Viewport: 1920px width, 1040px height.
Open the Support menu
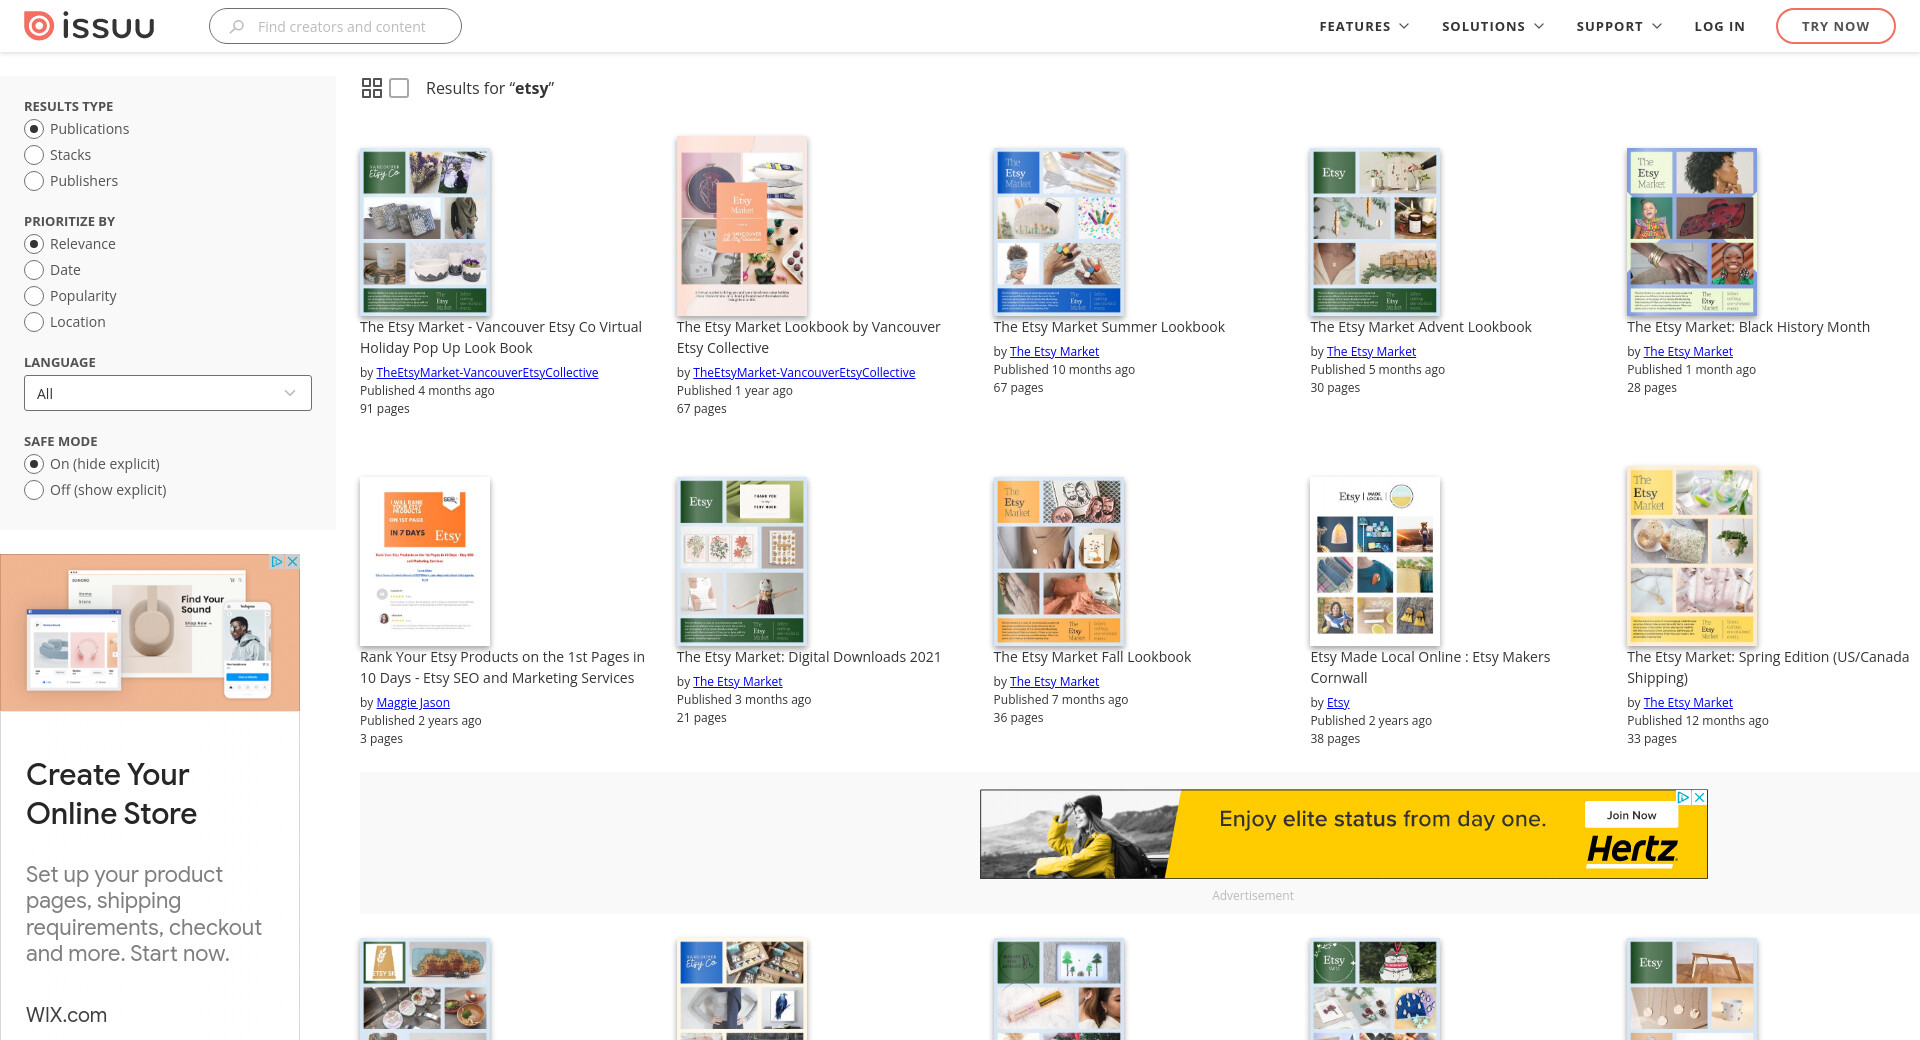(1618, 26)
